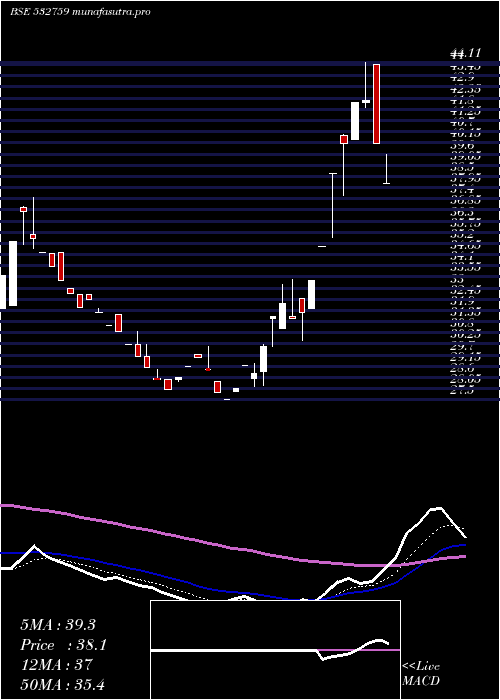Click the tallest red candlestick near the peak
The height and width of the screenshot is (700, 500).
click(376, 104)
